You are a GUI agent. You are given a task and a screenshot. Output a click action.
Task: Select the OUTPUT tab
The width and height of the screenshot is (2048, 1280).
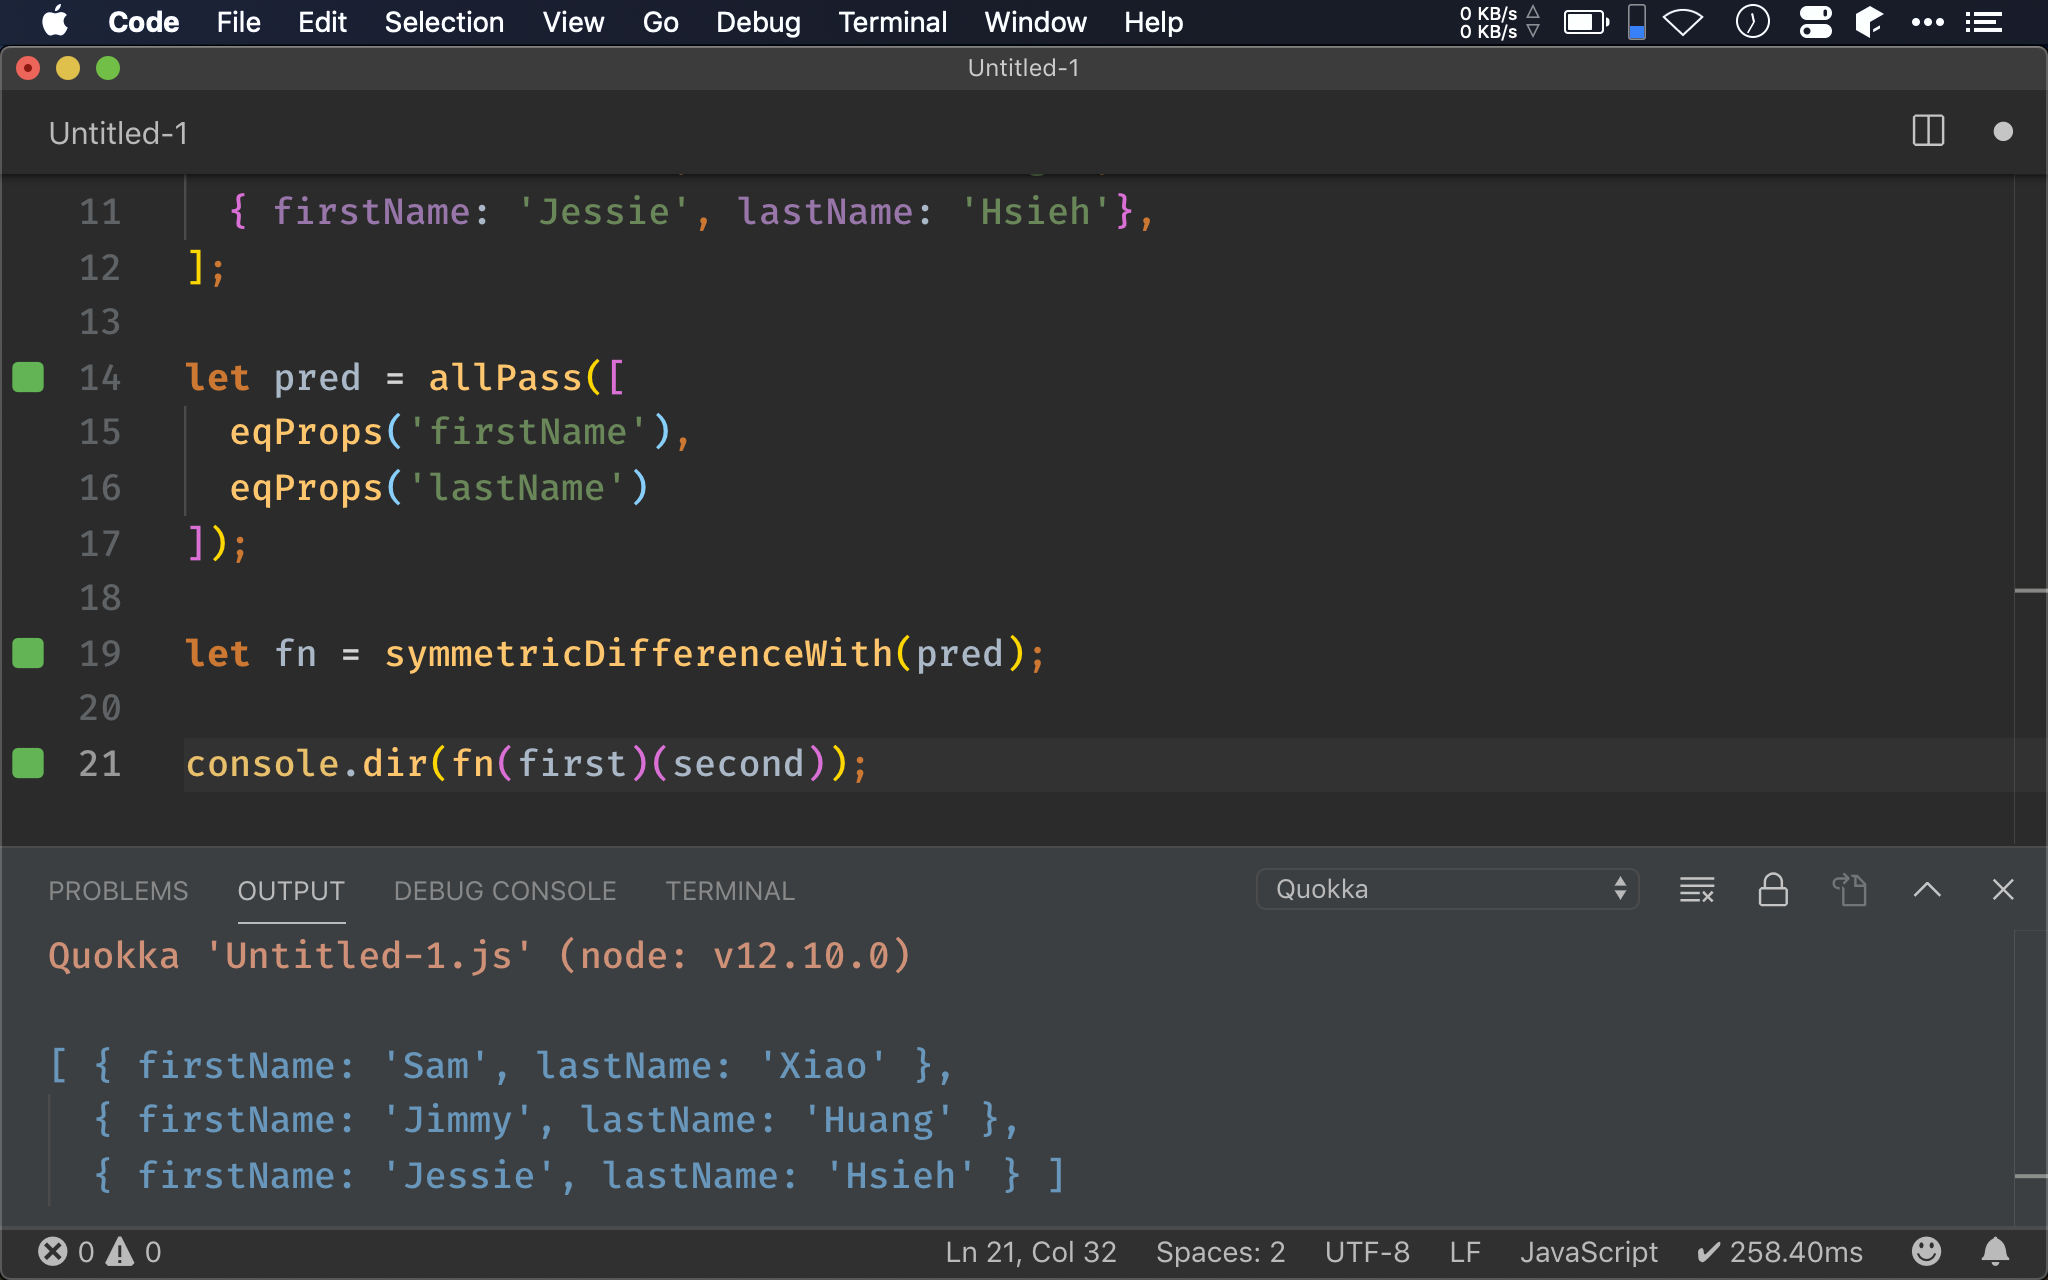291,890
